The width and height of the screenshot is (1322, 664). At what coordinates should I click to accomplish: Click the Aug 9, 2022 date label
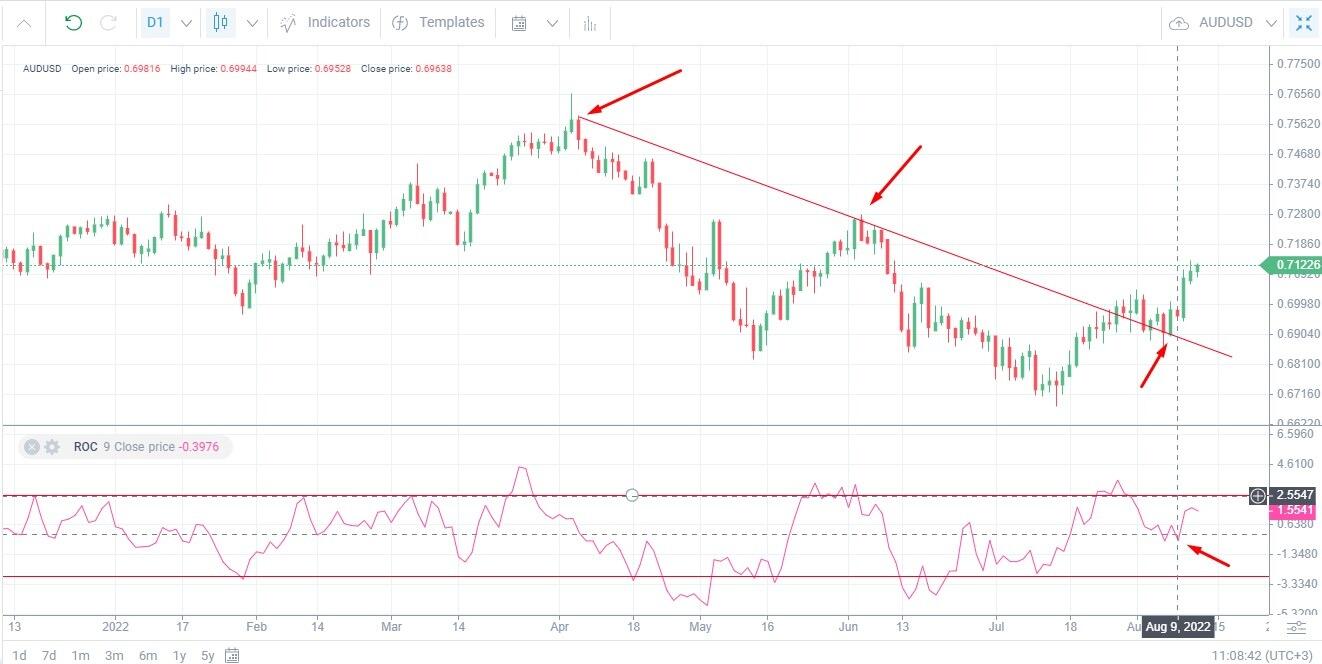click(x=1176, y=627)
